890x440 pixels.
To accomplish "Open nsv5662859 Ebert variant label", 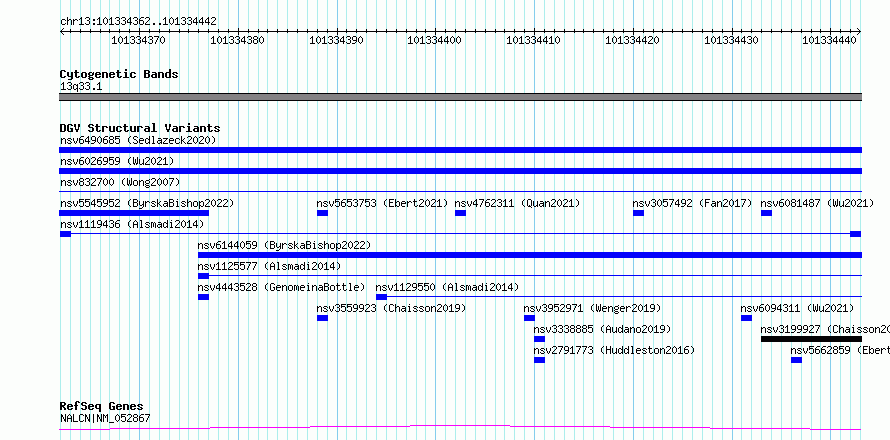I will (x=840, y=350).
